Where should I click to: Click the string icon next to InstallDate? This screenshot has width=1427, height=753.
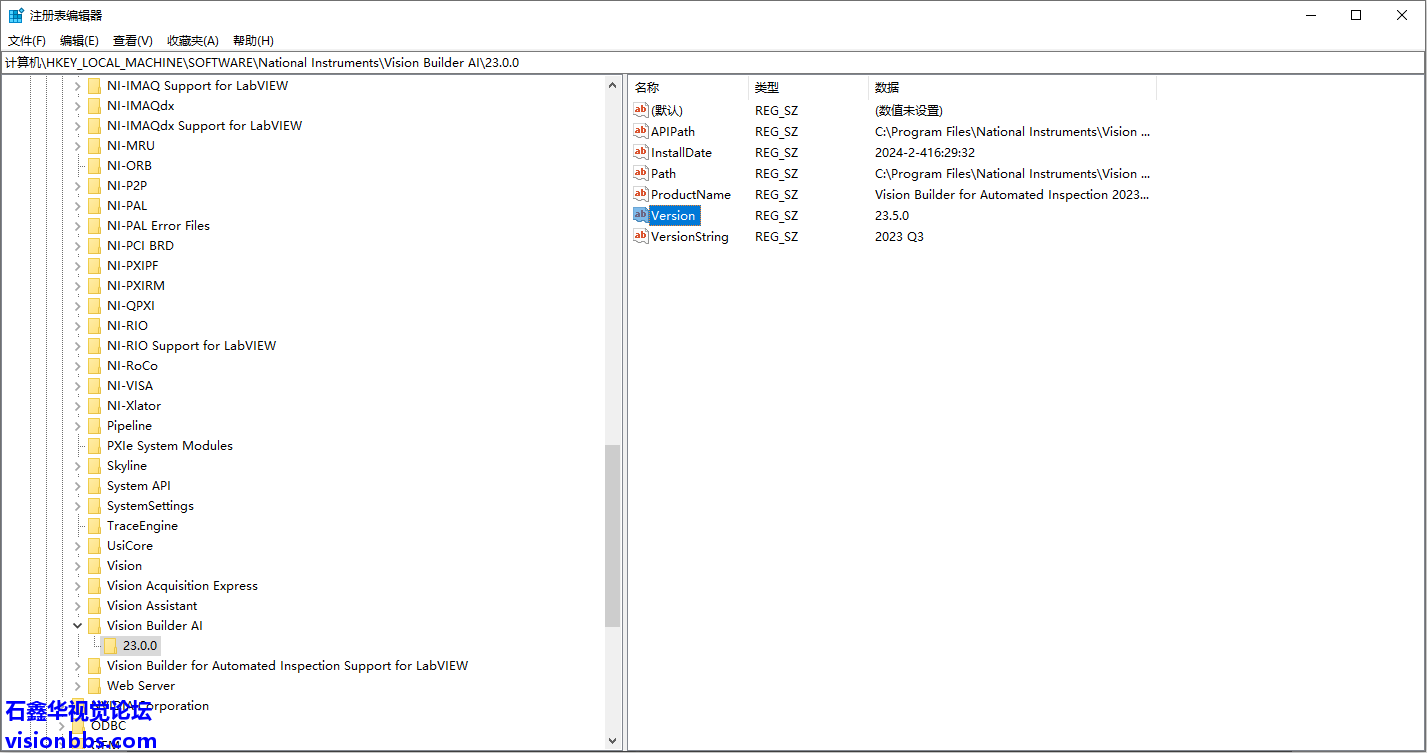[641, 152]
